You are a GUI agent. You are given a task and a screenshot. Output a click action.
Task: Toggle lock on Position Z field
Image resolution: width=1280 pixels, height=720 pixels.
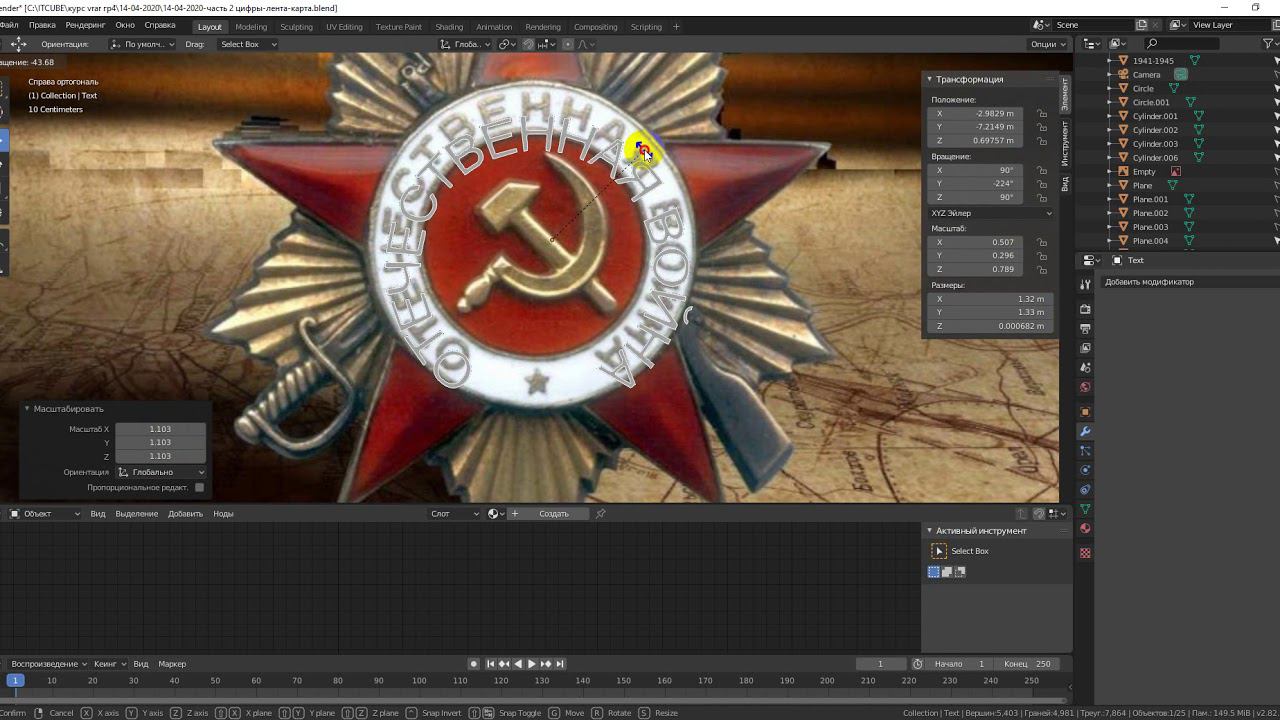1042,141
